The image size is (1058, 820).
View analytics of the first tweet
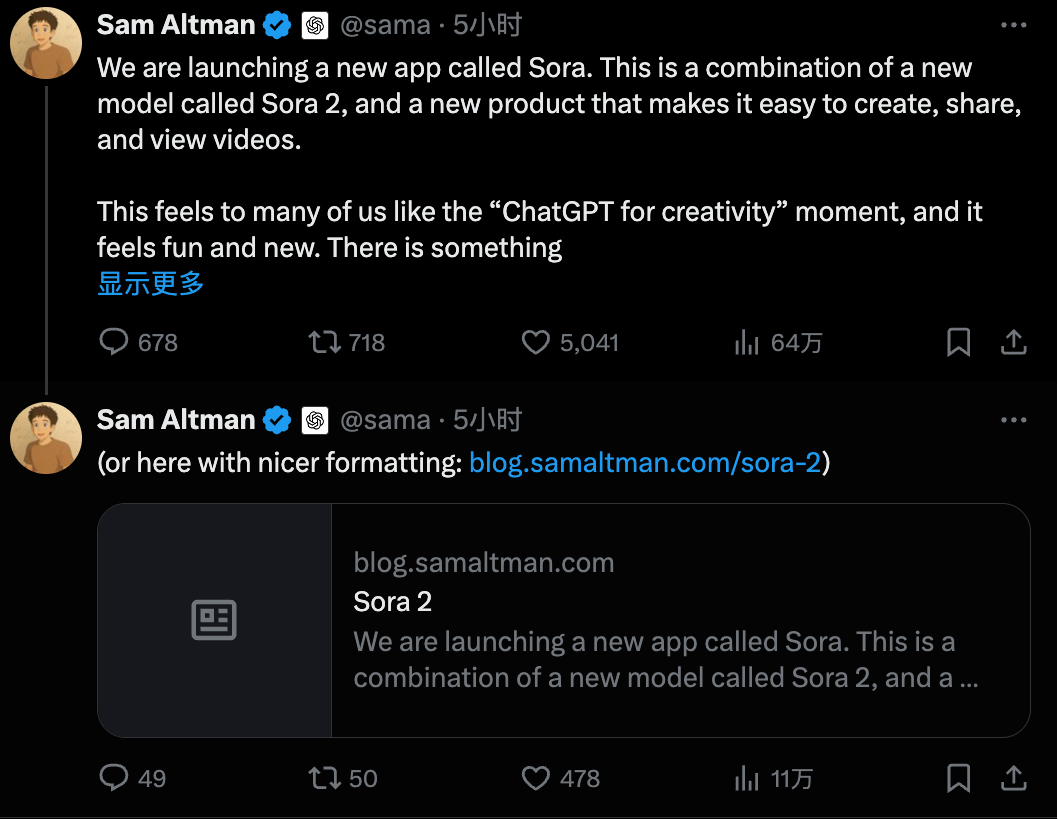click(x=747, y=343)
